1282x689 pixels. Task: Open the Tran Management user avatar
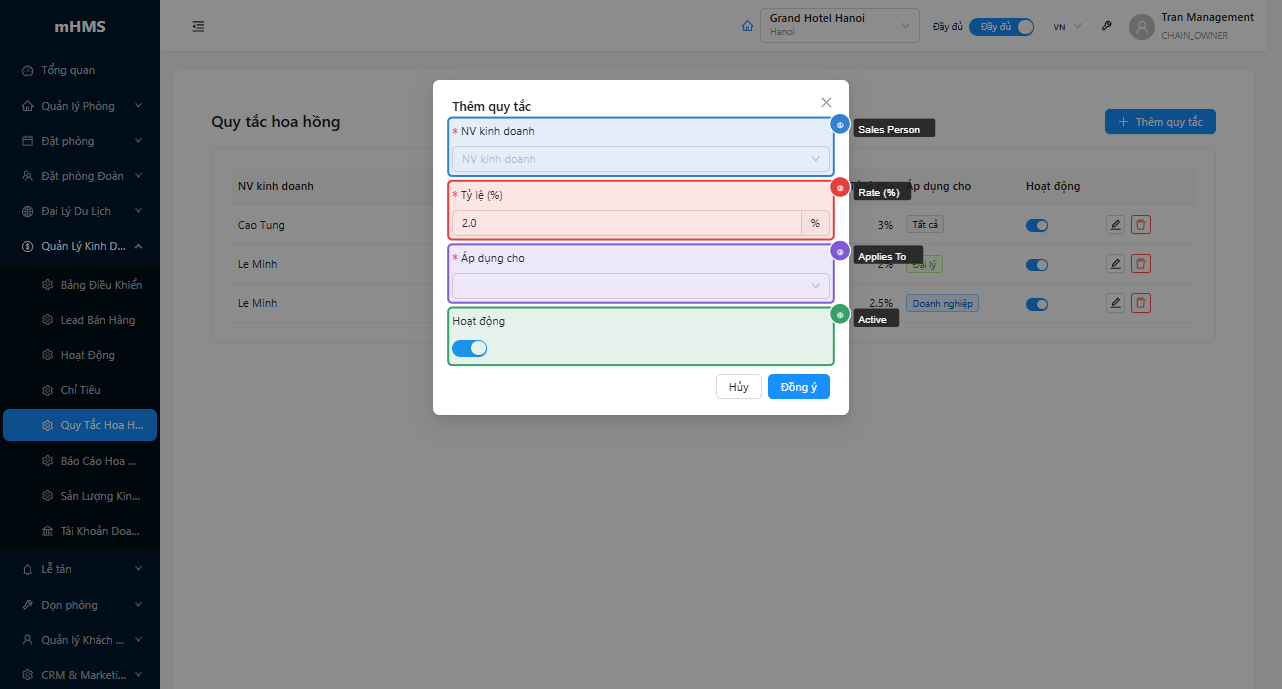[1141, 27]
